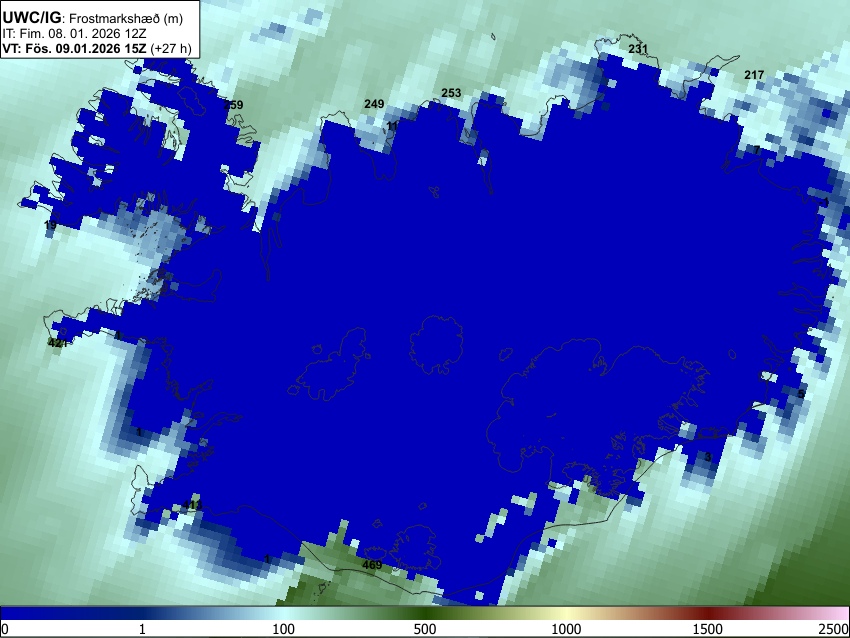Click the map value label '7'
The width and height of the screenshot is (850, 638).
[x=757, y=150]
